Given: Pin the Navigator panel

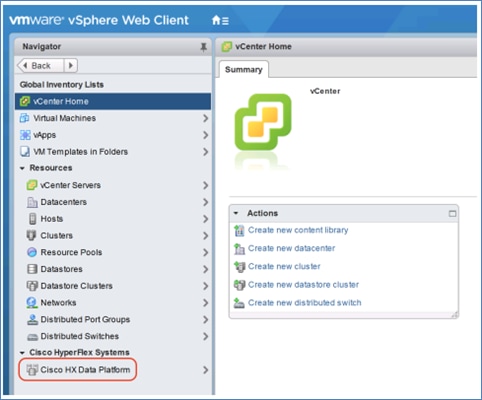Looking at the screenshot, I should [x=203, y=47].
